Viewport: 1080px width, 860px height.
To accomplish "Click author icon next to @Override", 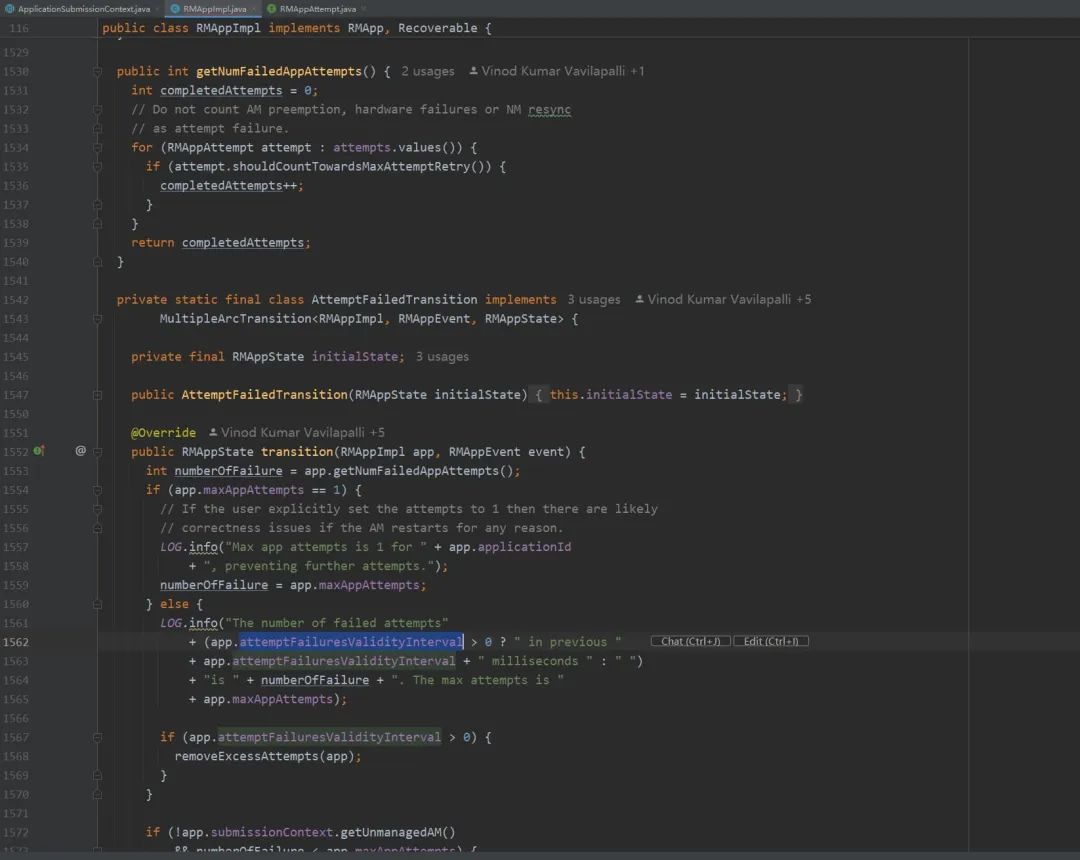I will 213,432.
